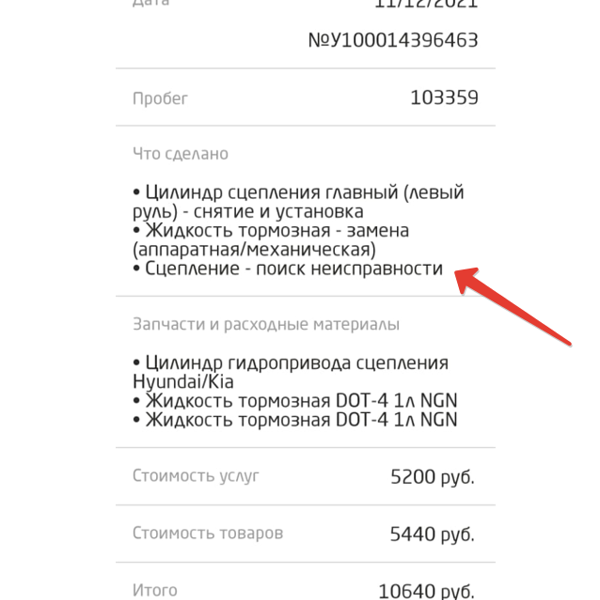This screenshot has height=600, width=600.
Task: Click the Дата label at top
Action: point(150,4)
